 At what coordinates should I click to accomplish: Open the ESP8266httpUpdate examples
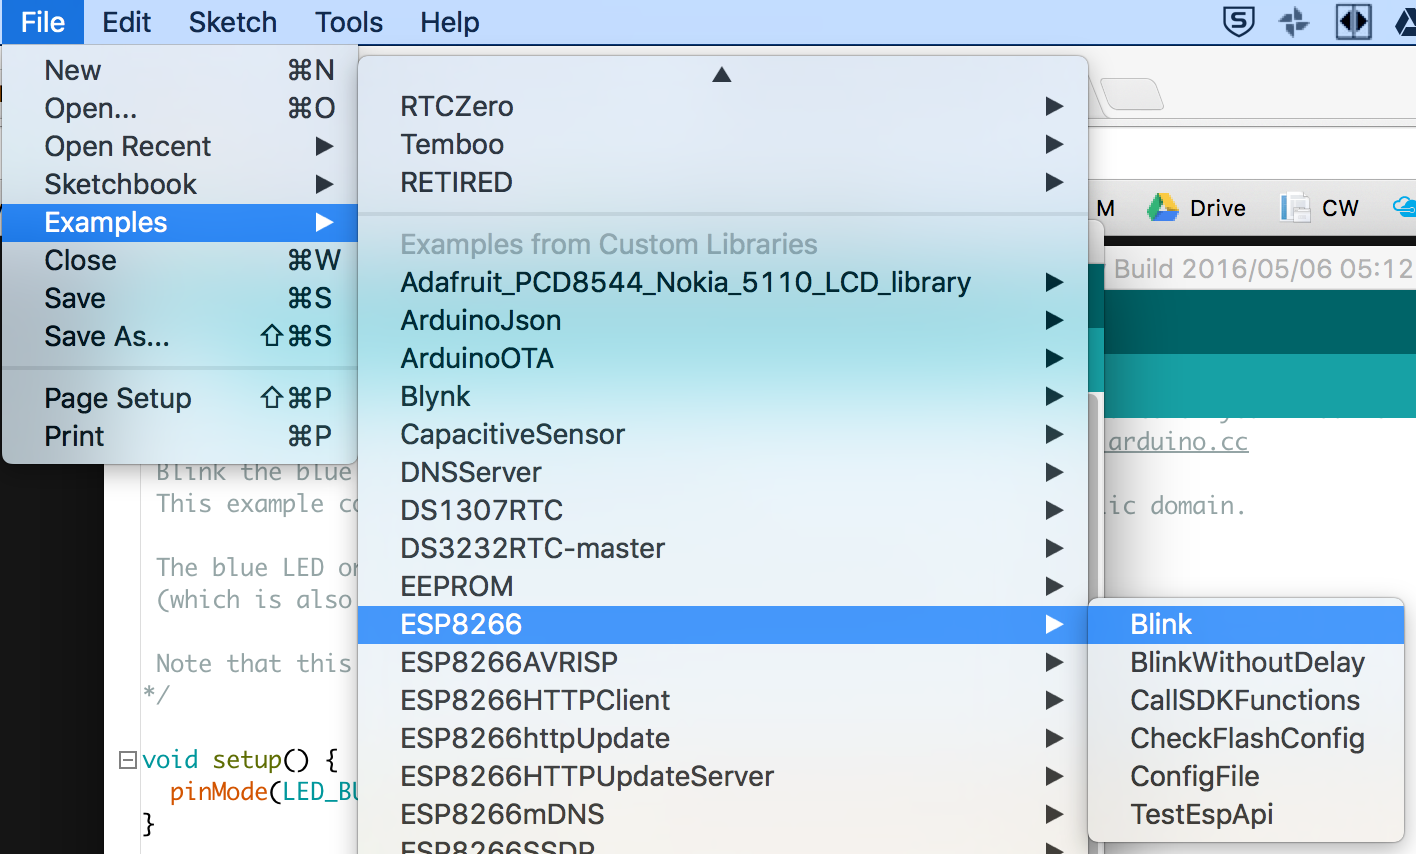(723, 738)
